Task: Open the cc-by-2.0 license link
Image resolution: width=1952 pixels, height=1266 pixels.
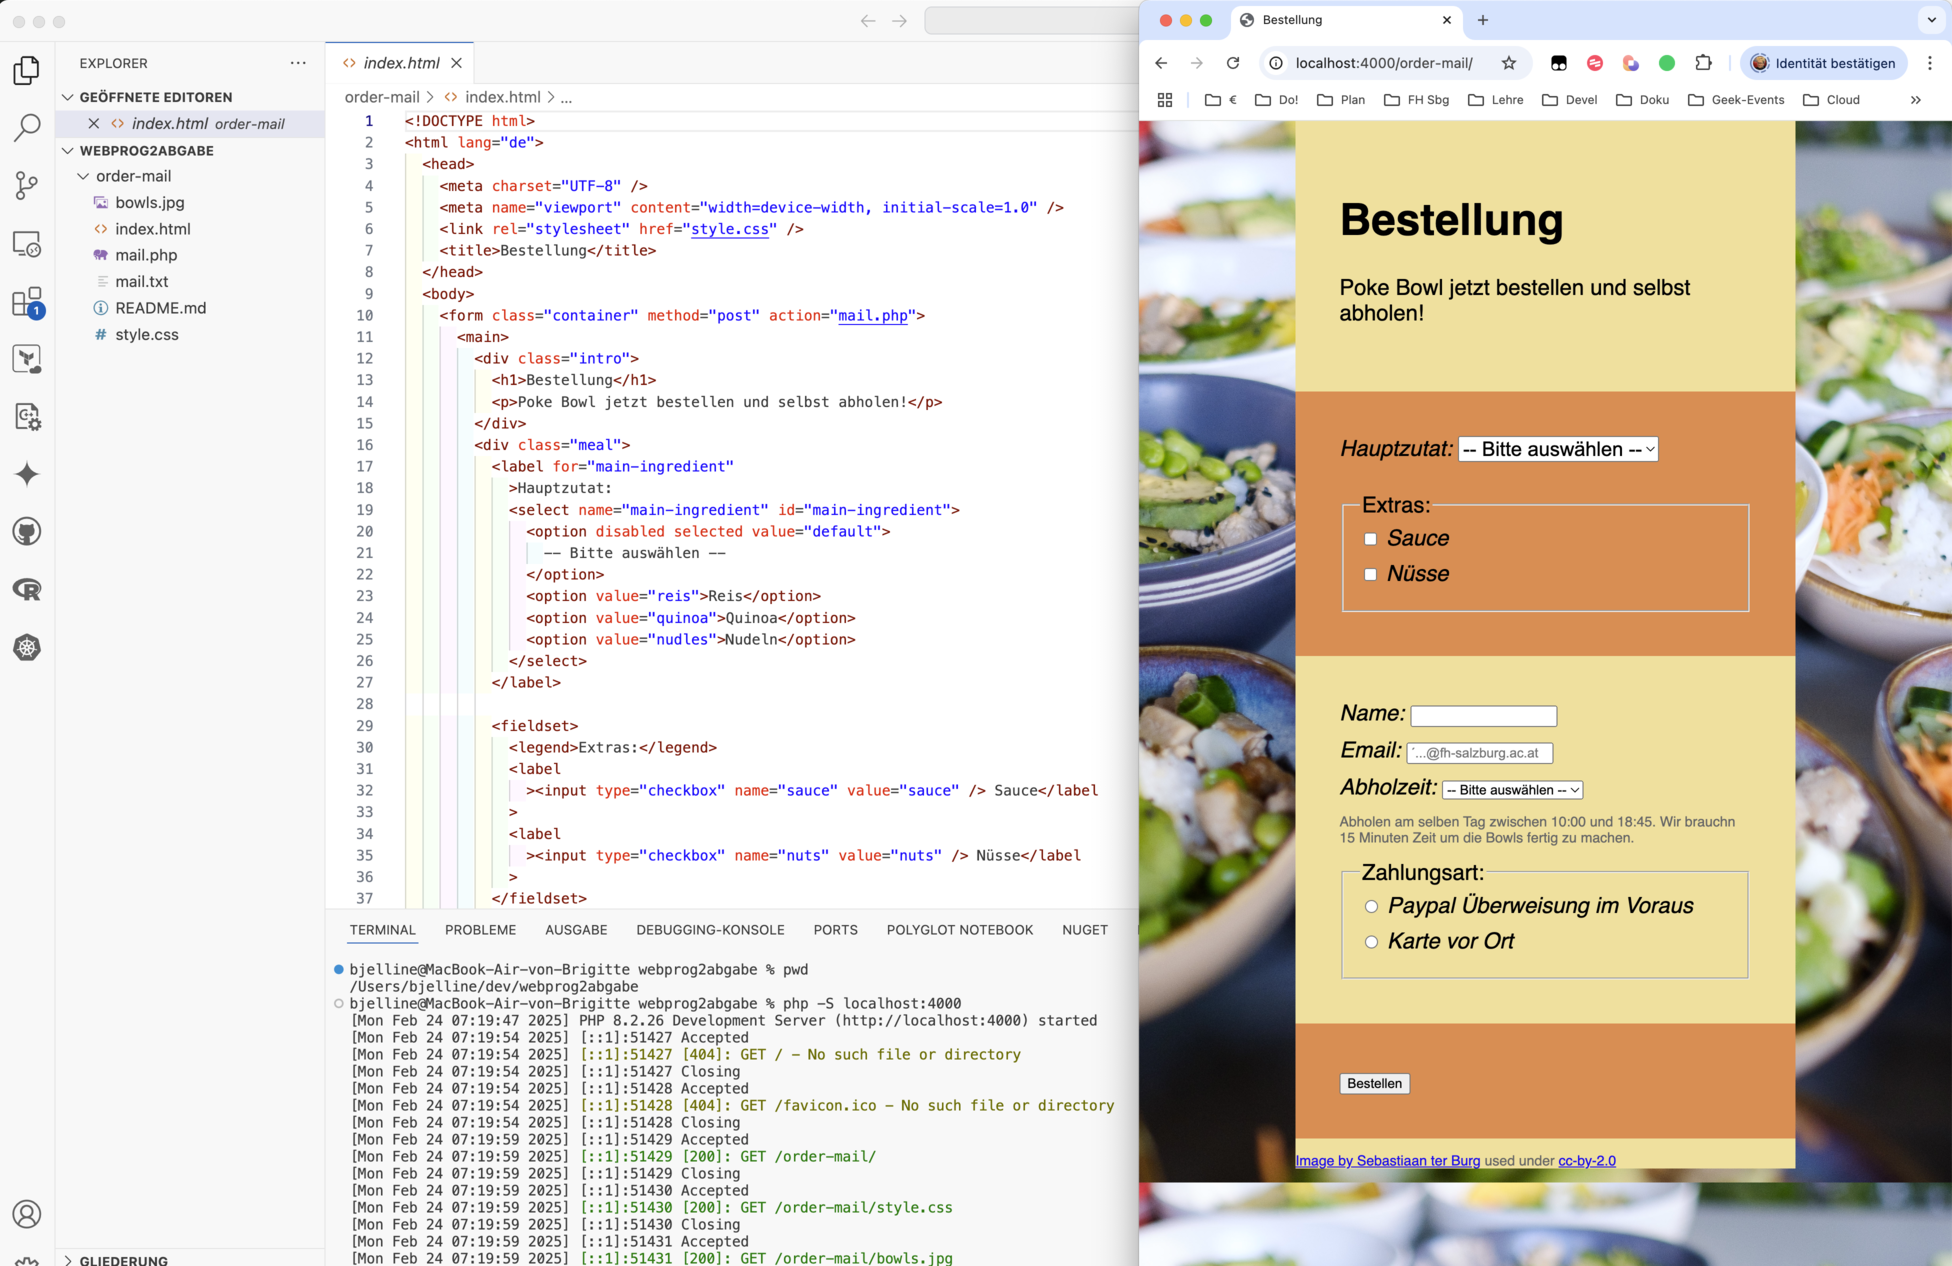Action: (x=1586, y=1161)
